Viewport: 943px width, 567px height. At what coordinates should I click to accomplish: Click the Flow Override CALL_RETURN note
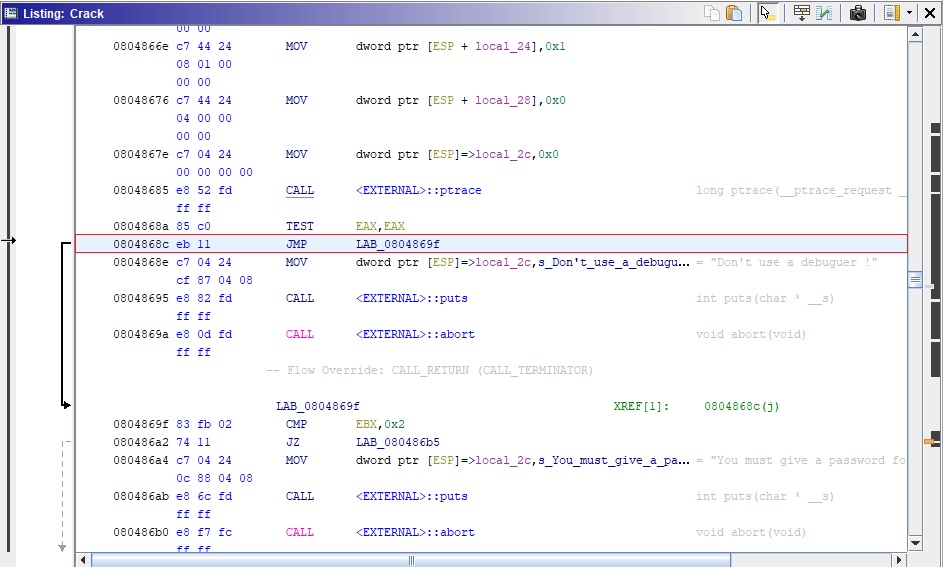click(x=429, y=370)
